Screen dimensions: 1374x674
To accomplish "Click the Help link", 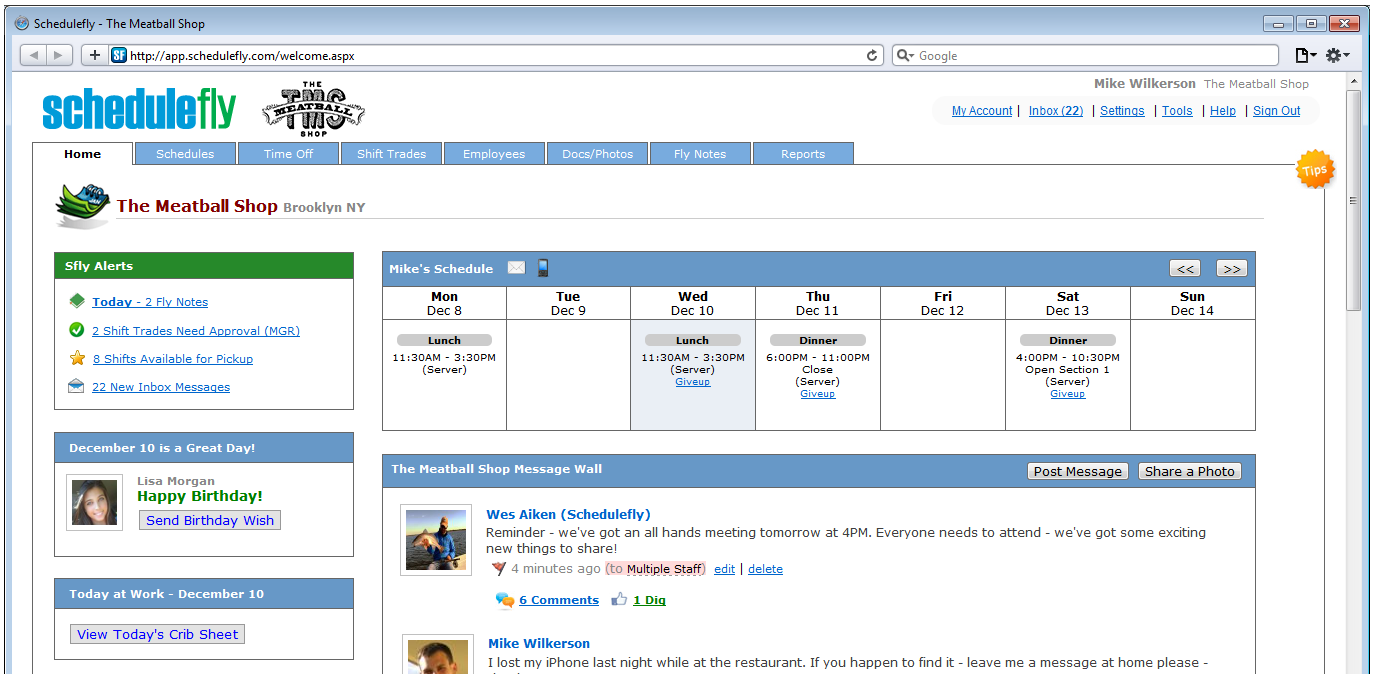I will 1223,111.
